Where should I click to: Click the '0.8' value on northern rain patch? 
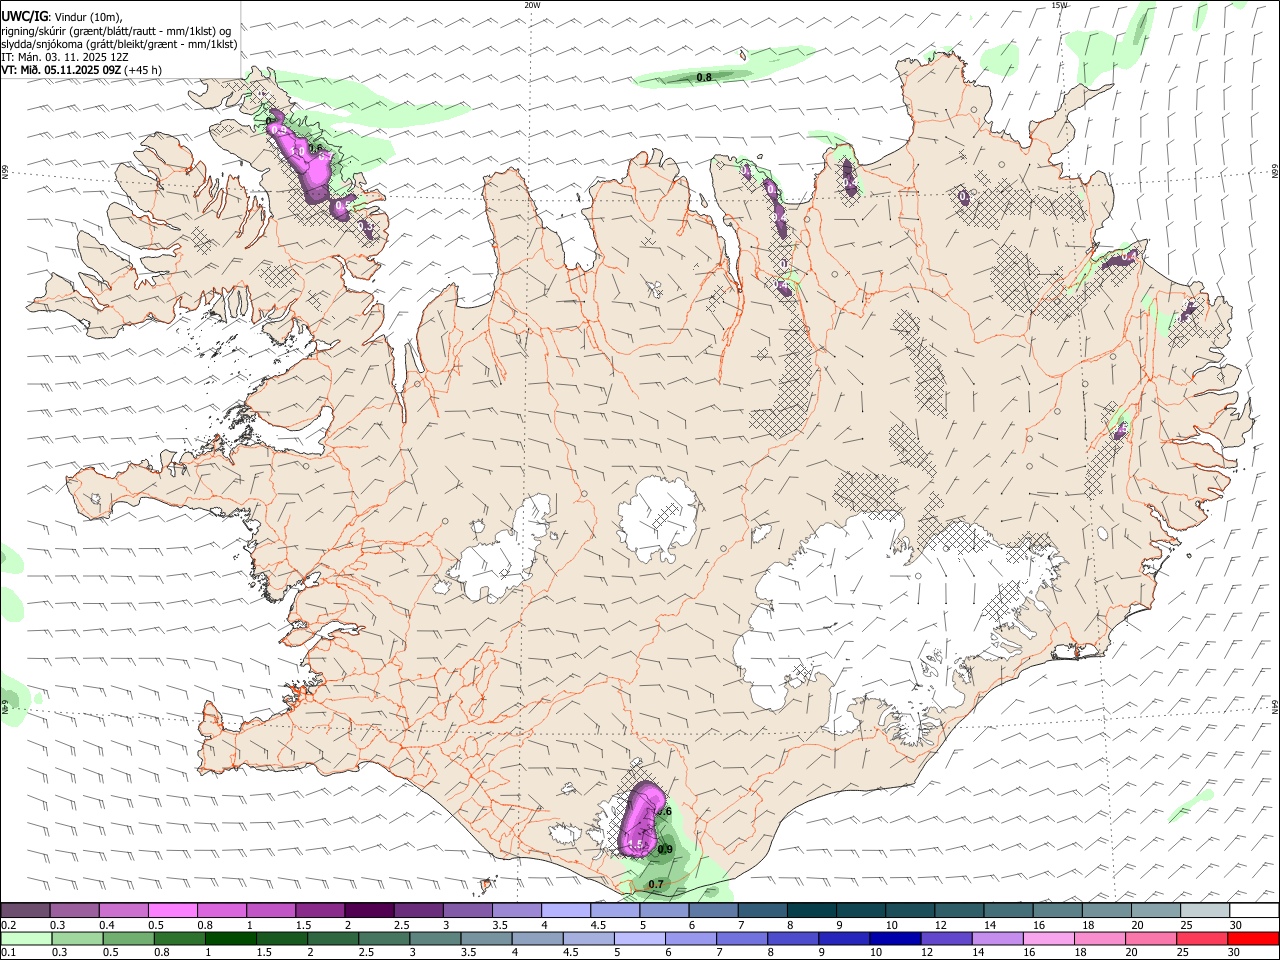point(704,77)
